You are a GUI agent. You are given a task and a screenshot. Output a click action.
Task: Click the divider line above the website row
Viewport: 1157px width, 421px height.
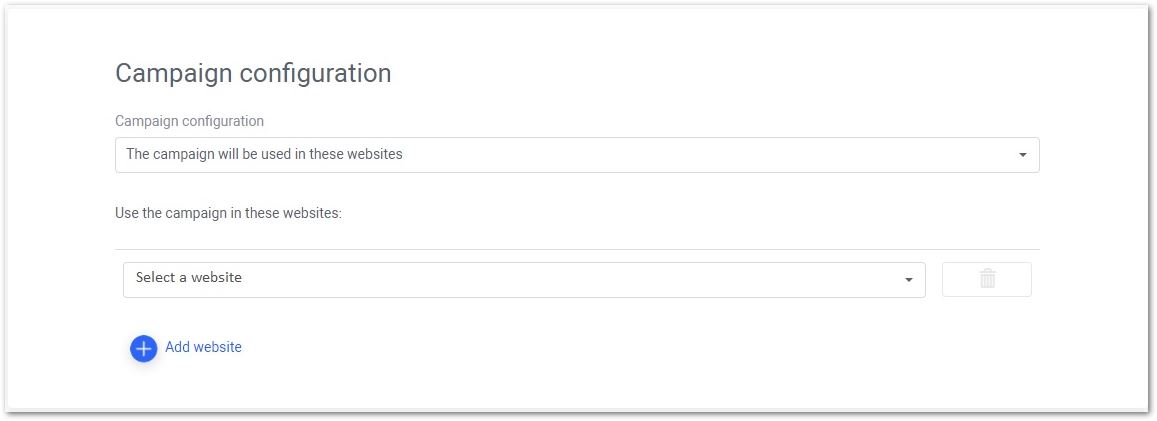[x=577, y=249]
